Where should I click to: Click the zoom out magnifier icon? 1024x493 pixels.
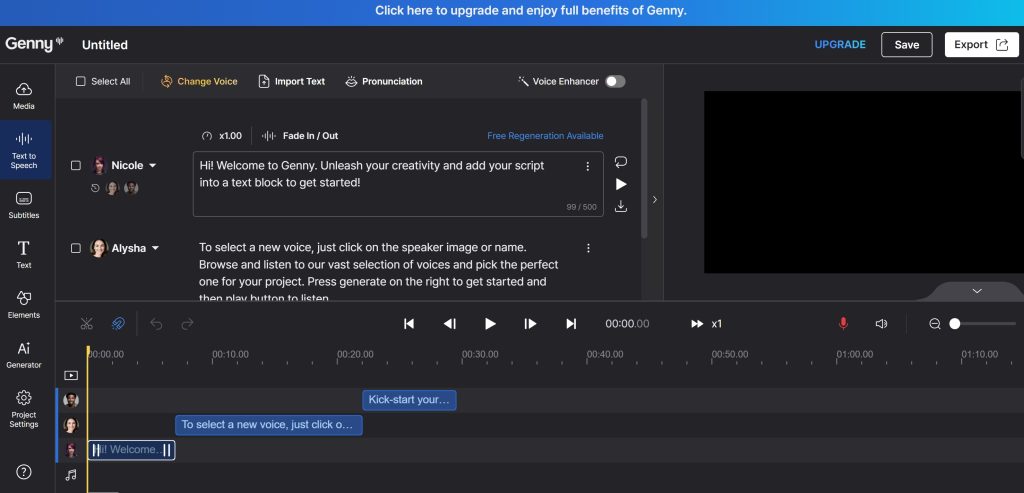(x=935, y=323)
